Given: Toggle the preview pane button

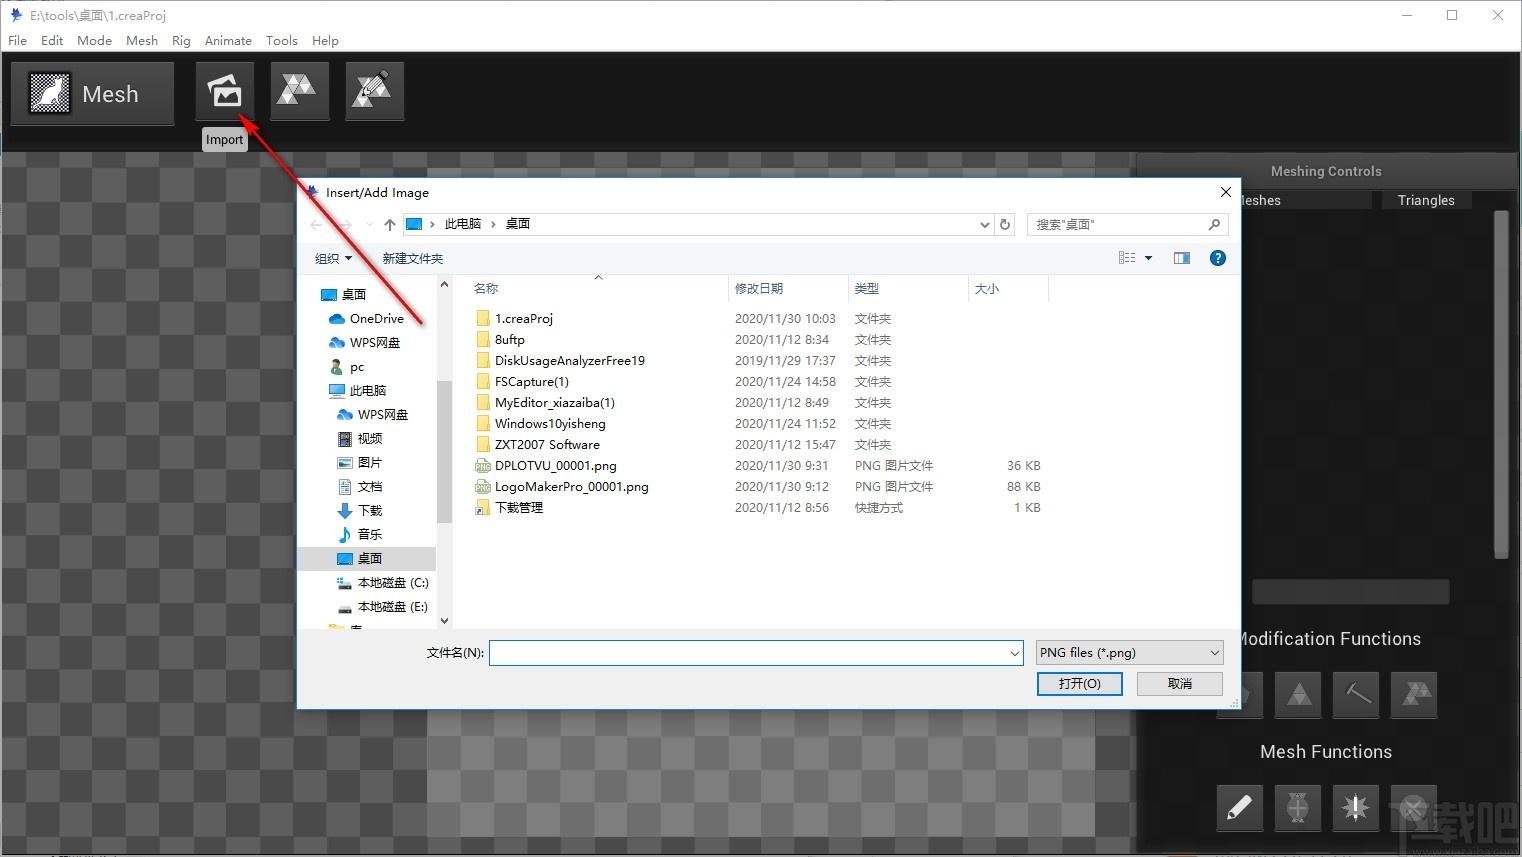Looking at the screenshot, I should pyautogui.click(x=1182, y=258).
